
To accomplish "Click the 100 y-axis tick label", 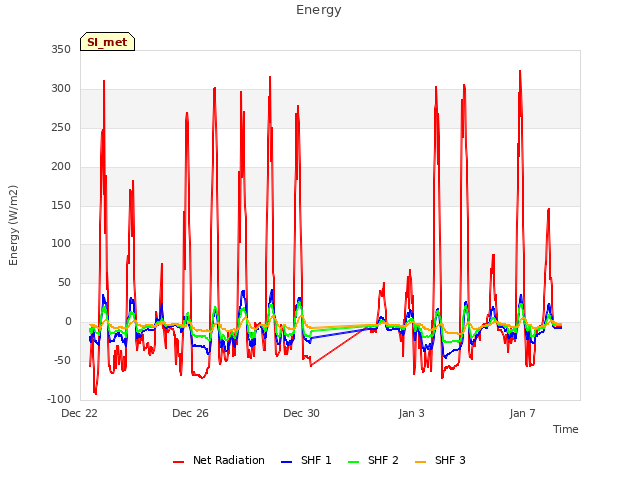I will point(61,244).
